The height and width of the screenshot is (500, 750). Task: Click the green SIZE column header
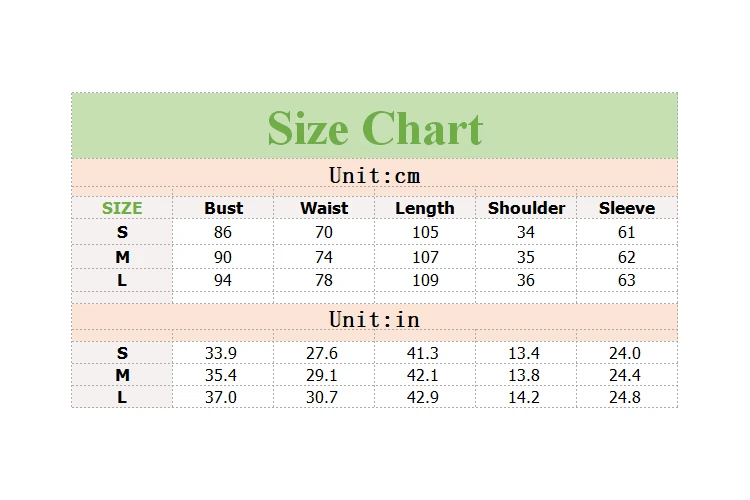coord(122,208)
